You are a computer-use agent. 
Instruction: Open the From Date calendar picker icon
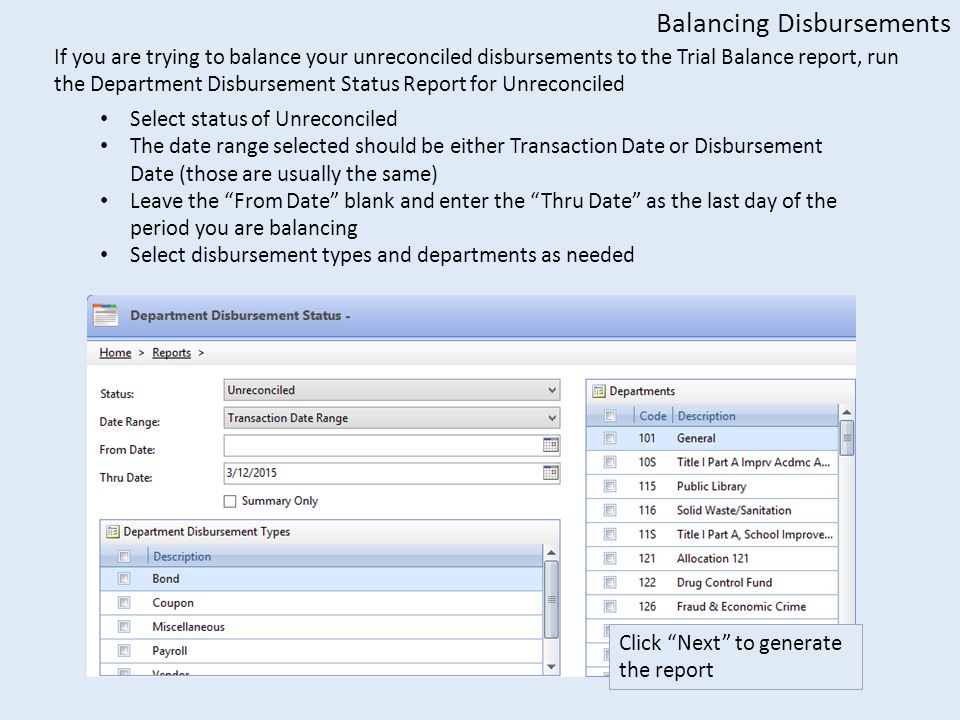(550, 445)
